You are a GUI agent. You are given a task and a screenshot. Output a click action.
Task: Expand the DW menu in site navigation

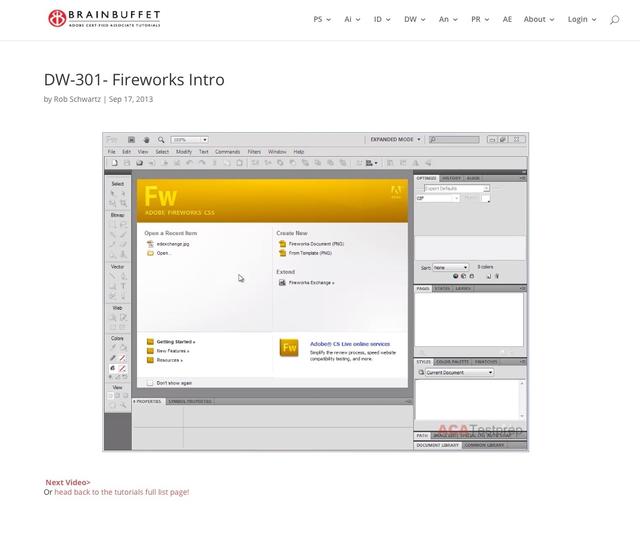415,19
